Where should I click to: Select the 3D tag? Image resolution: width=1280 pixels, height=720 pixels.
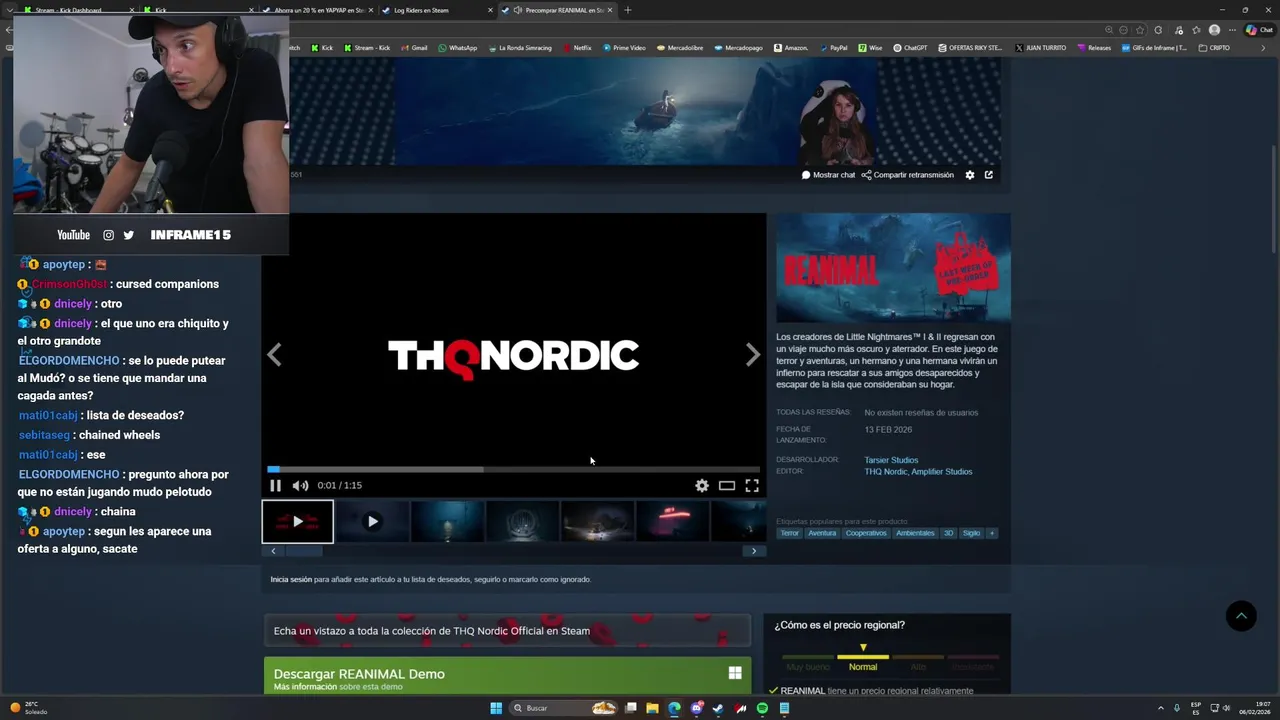pyautogui.click(x=949, y=533)
